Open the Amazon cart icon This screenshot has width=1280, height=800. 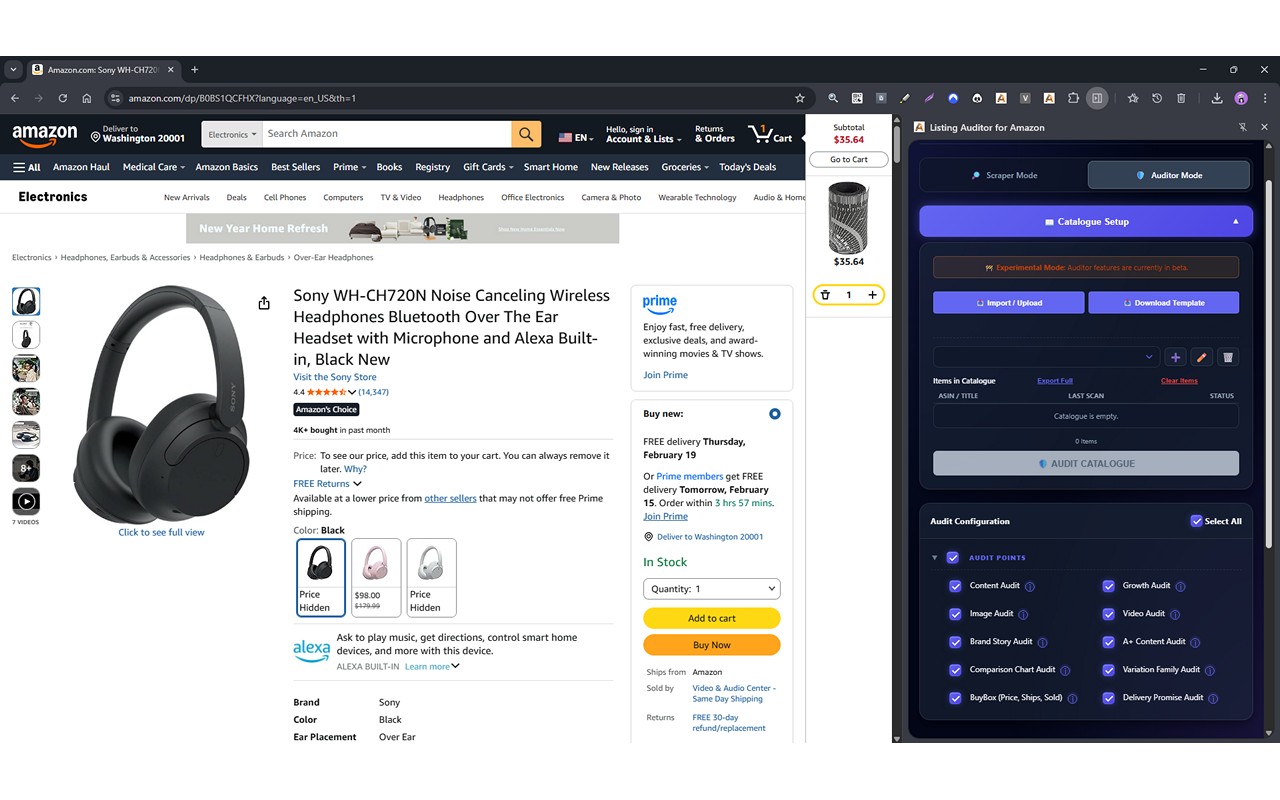pyautogui.click(x=770, y=134)
